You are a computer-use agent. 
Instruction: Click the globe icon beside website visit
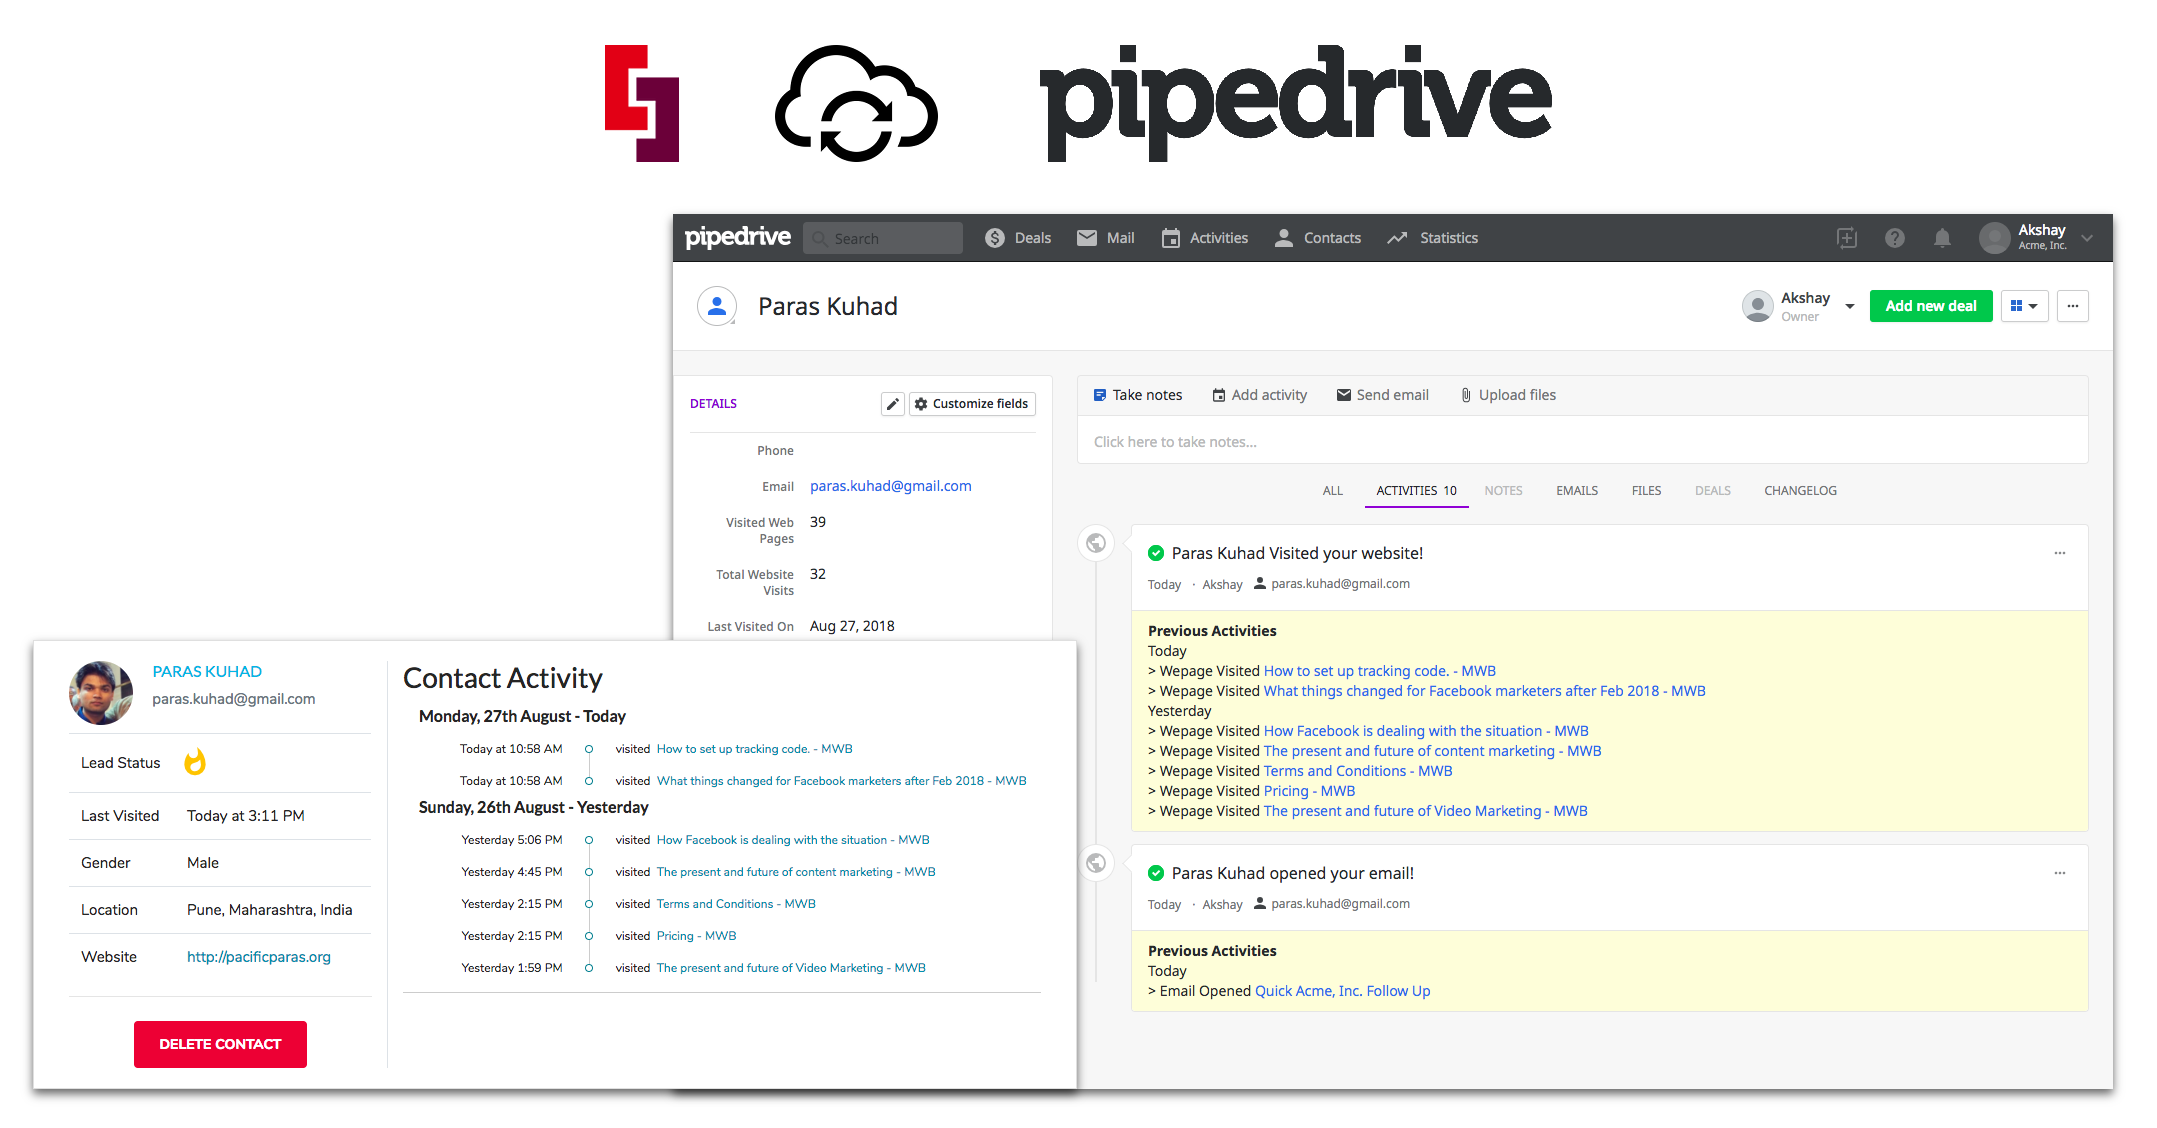(x=1096, y=543)
